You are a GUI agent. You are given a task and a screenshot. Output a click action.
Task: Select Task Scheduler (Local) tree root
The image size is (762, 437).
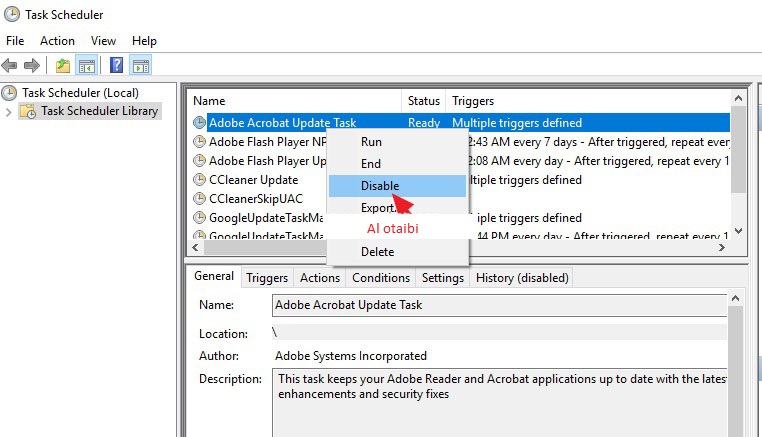[x=80, y=93]
